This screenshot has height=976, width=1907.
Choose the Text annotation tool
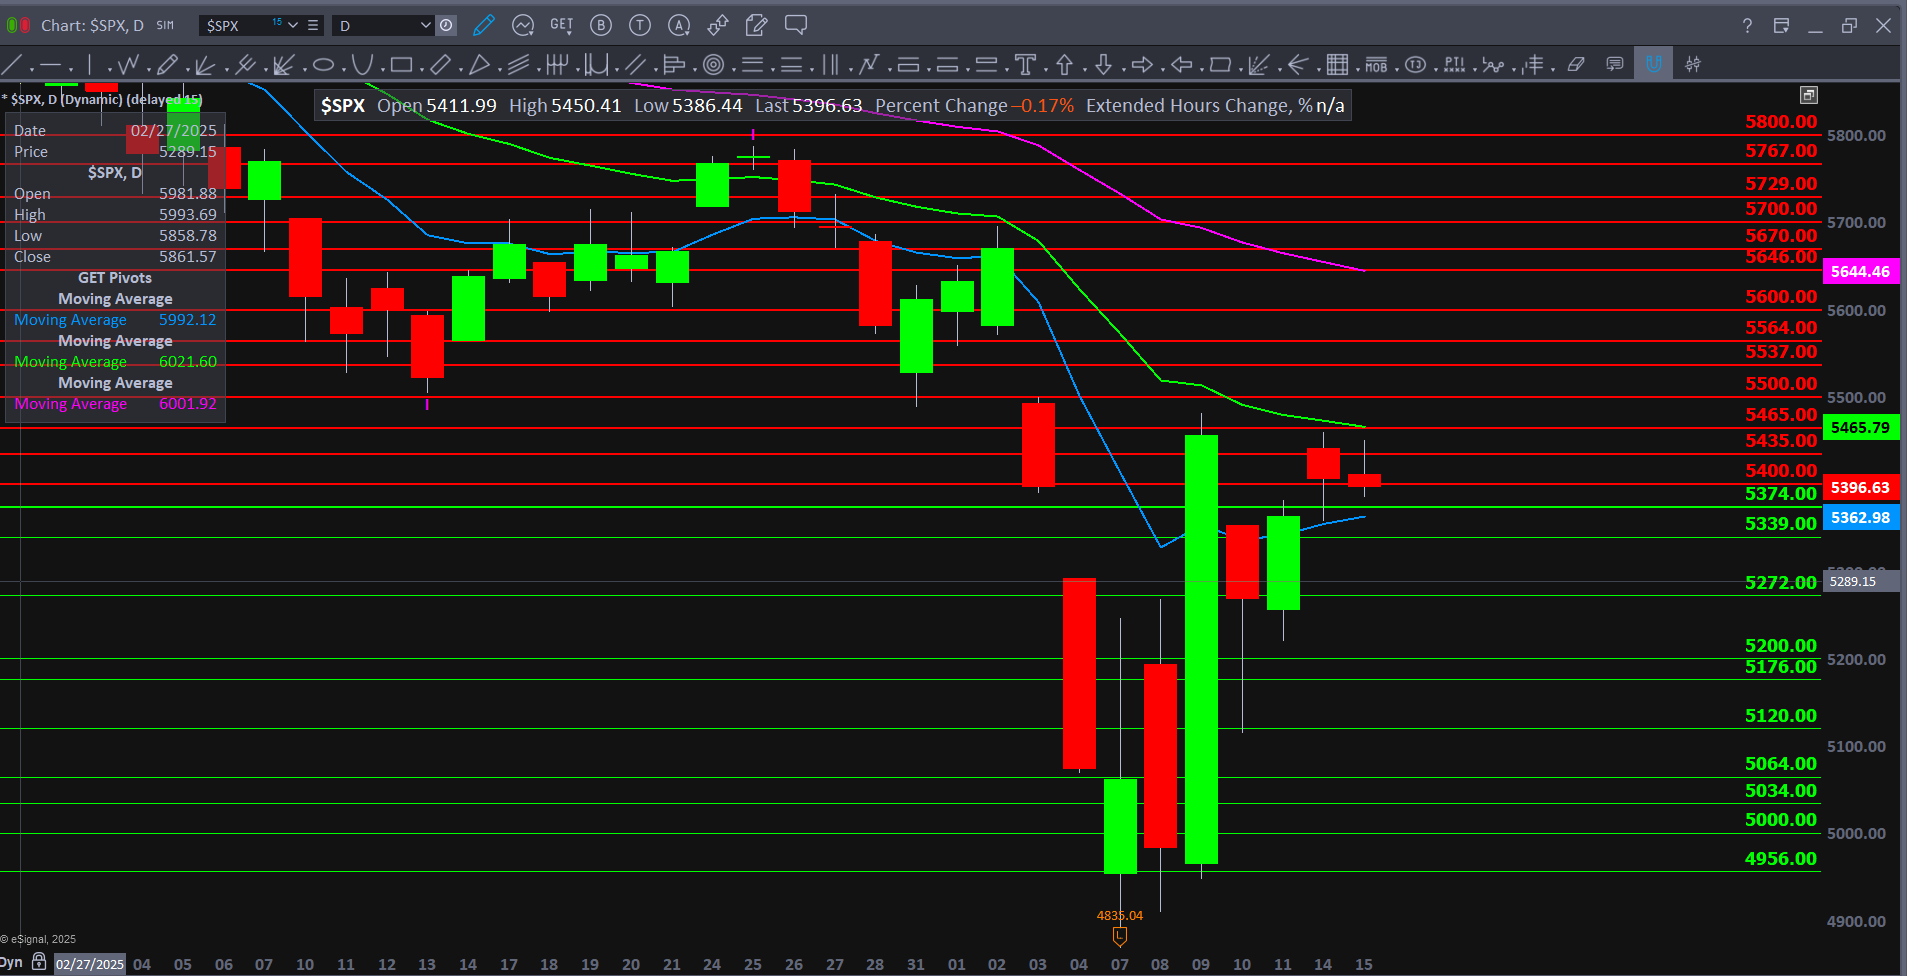click(x=1025, y=66)
